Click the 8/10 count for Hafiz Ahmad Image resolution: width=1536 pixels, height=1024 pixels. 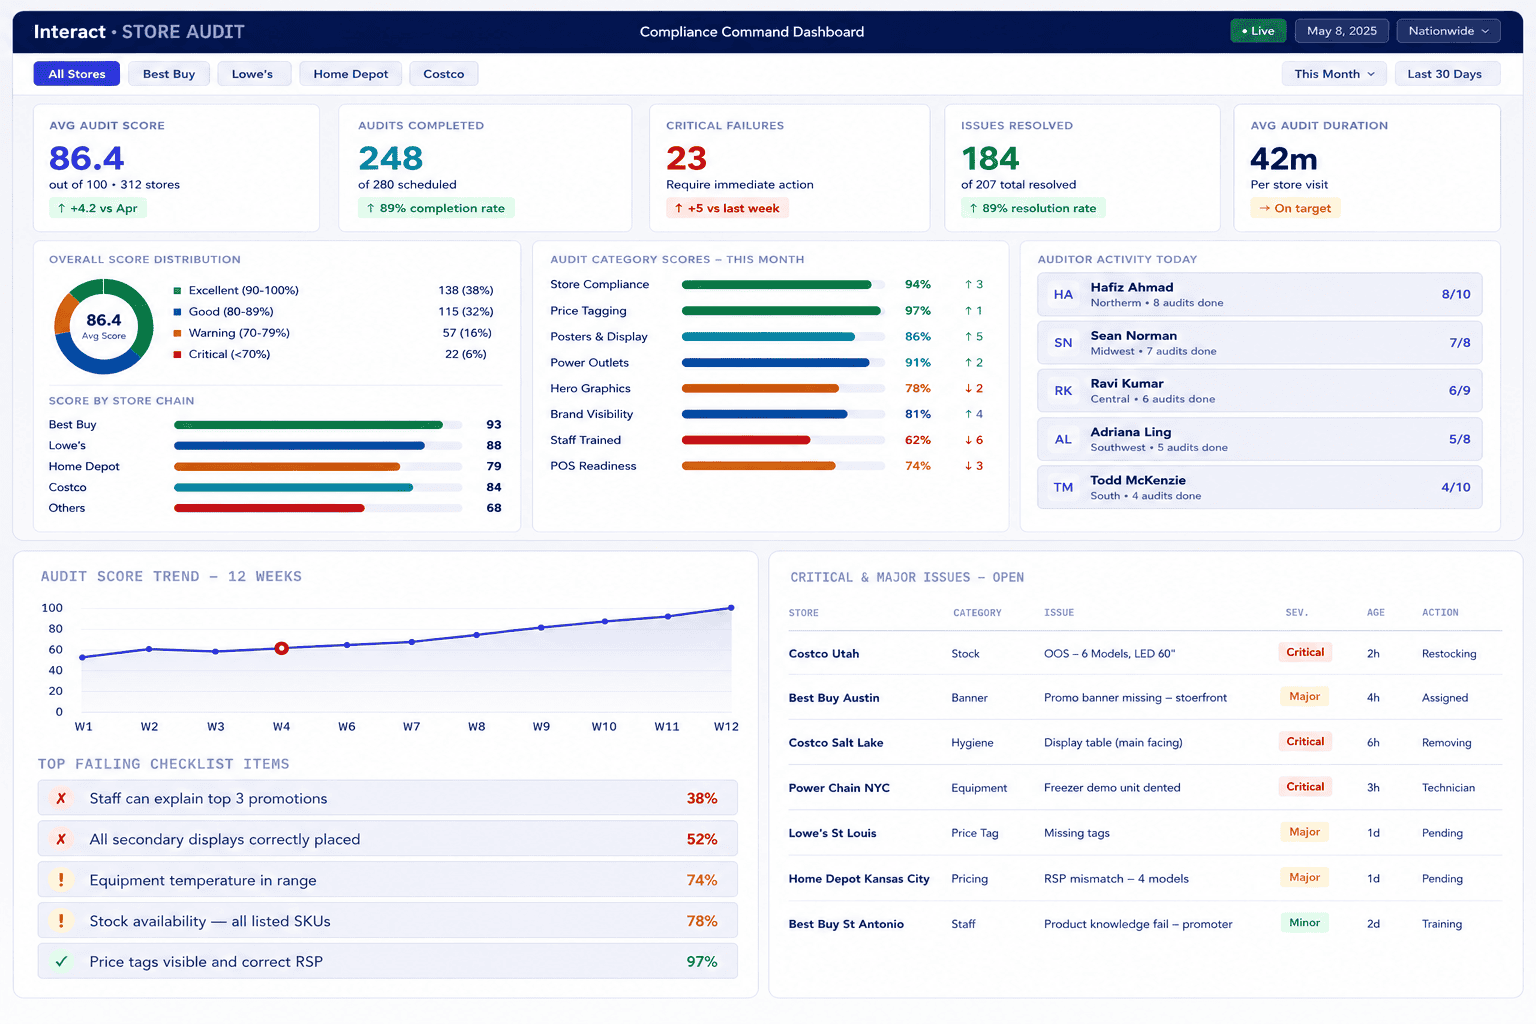1456,295
